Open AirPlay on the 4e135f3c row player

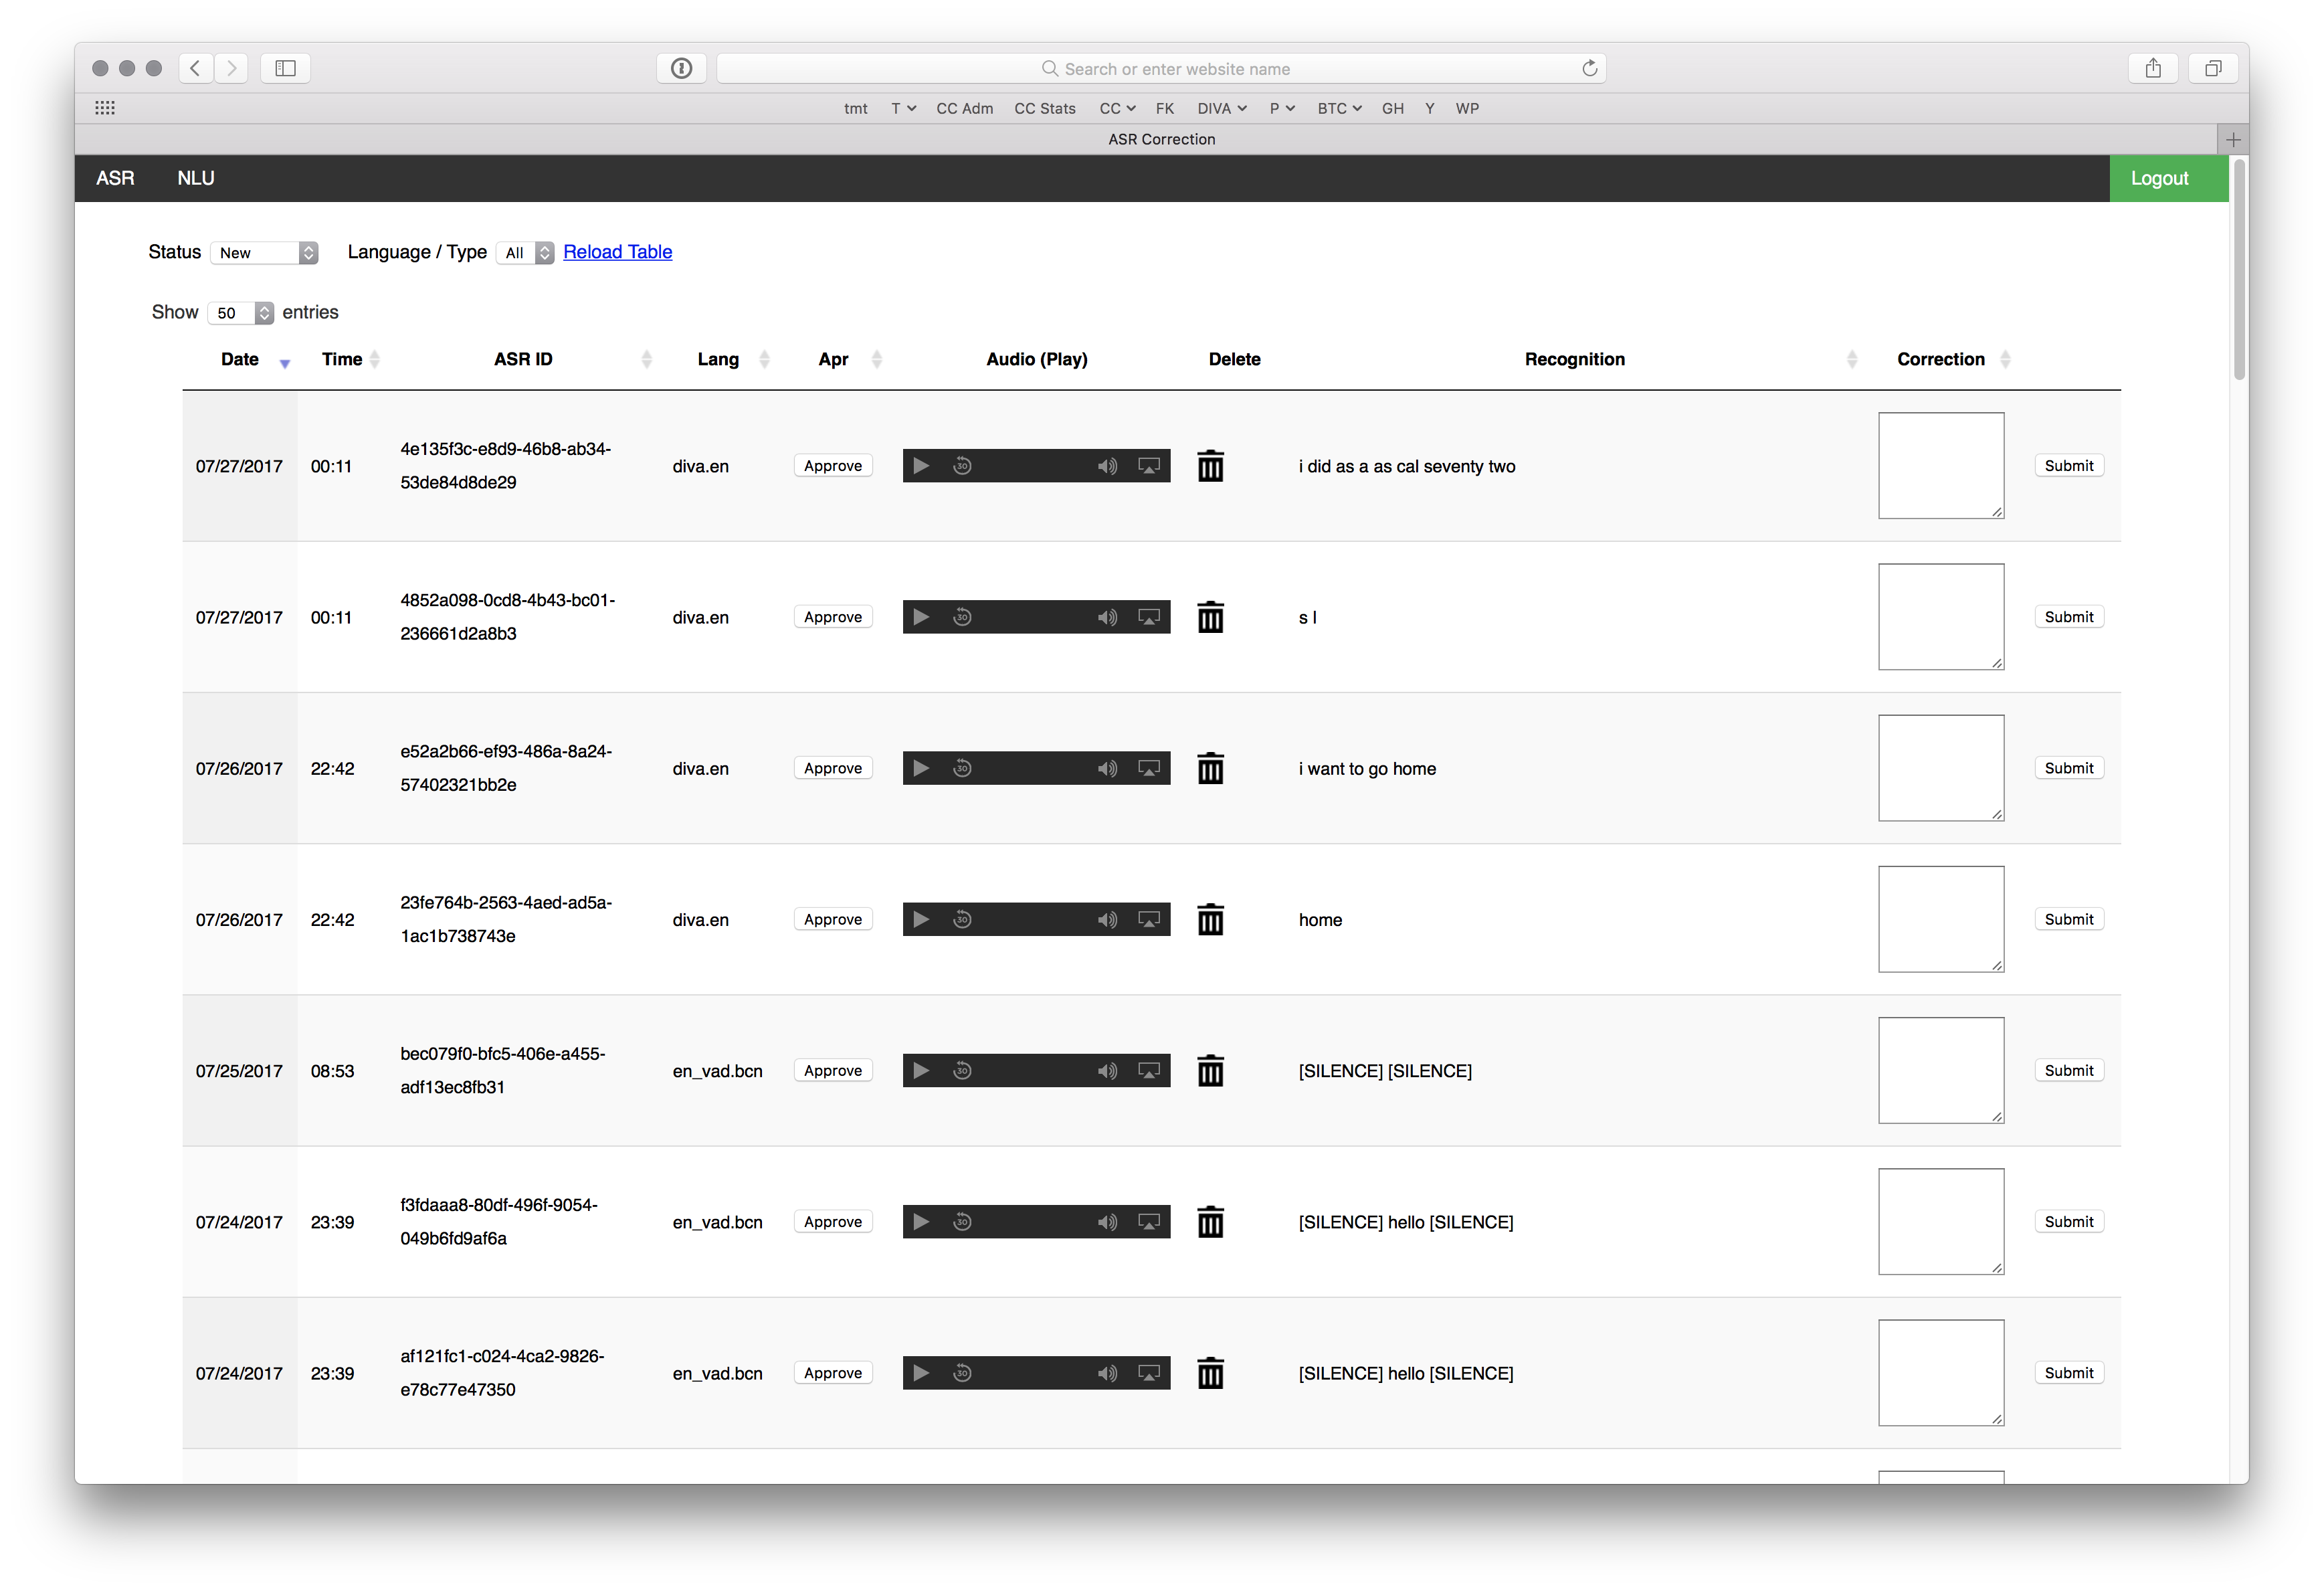[1149, 466]
